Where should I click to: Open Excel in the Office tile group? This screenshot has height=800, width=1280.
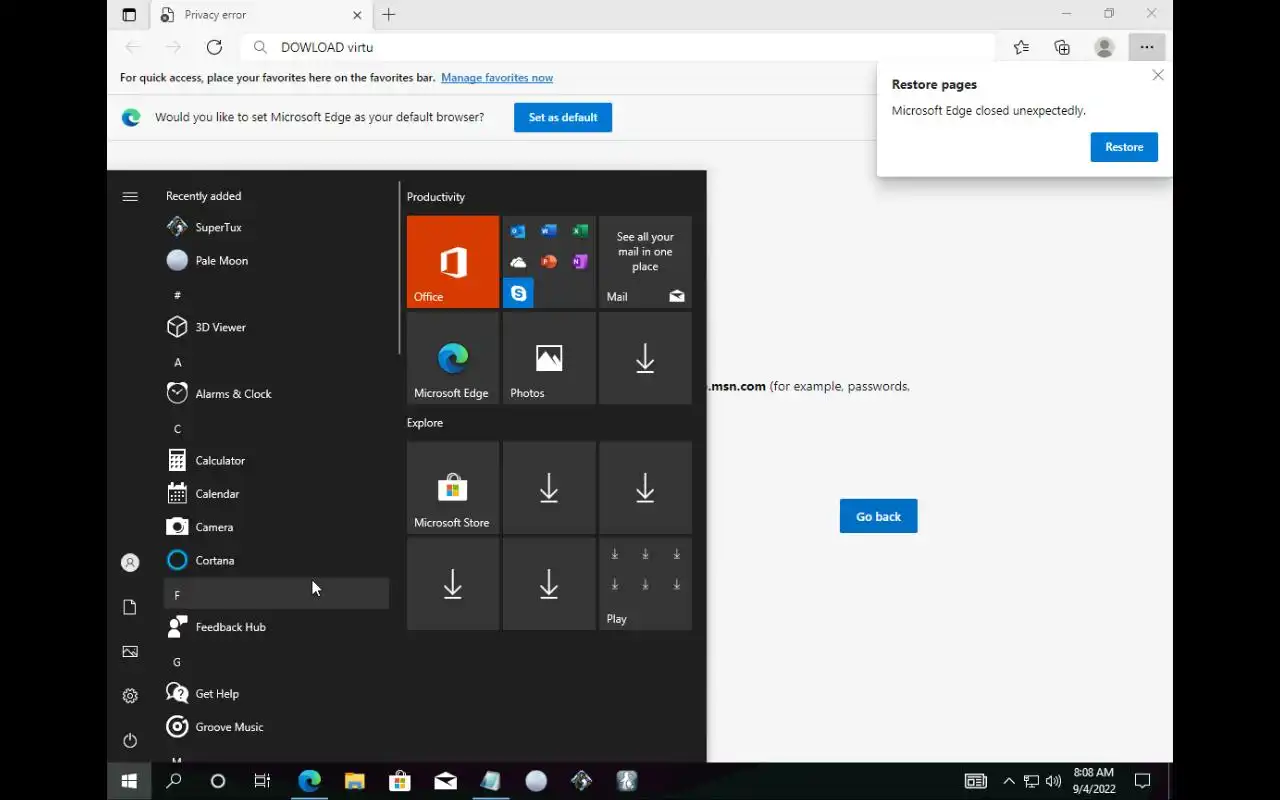(580, 231)
